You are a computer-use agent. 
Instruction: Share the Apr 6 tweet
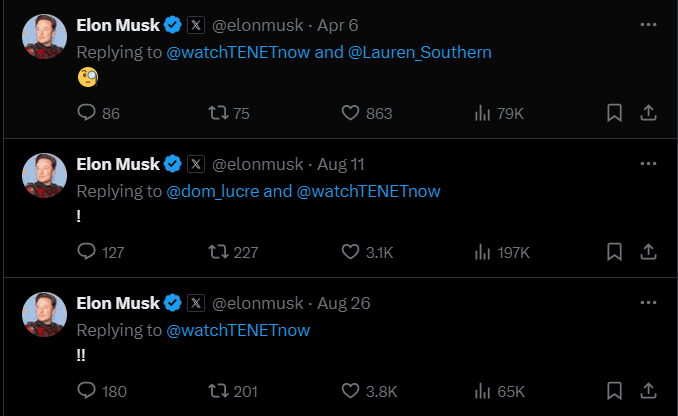tap(647, 114)
